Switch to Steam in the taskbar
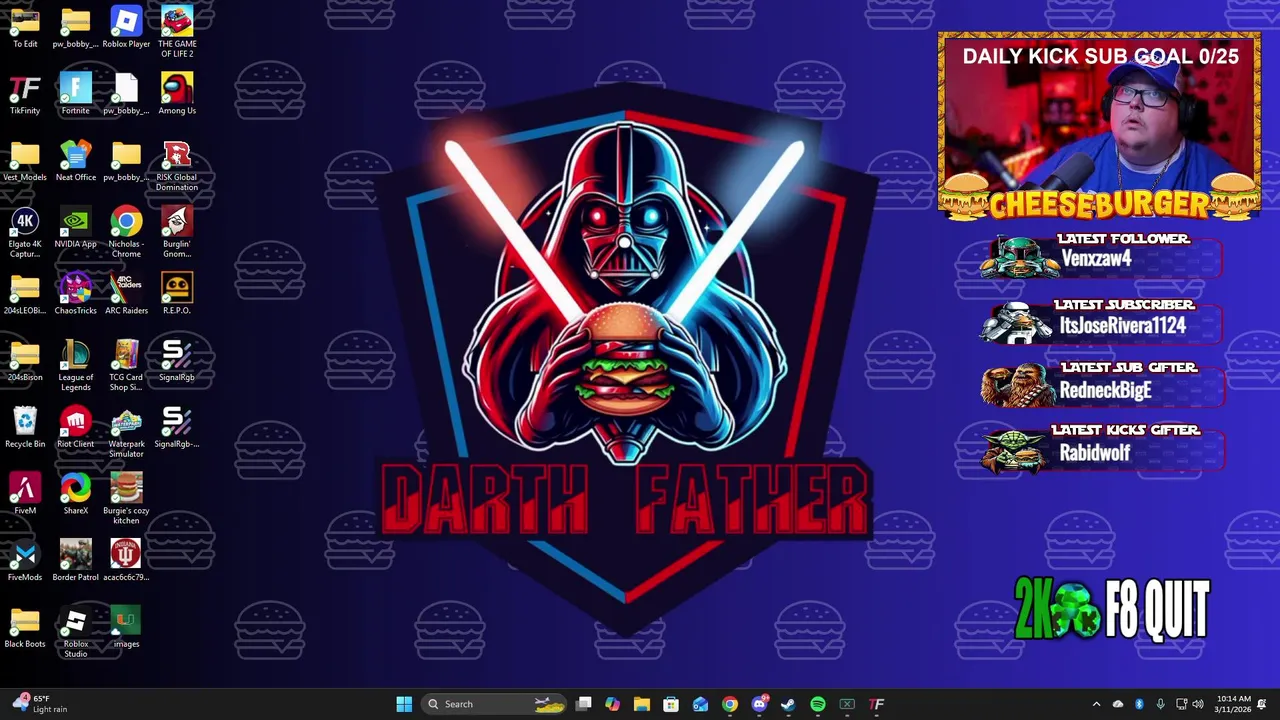 click(x=788, y=704)
